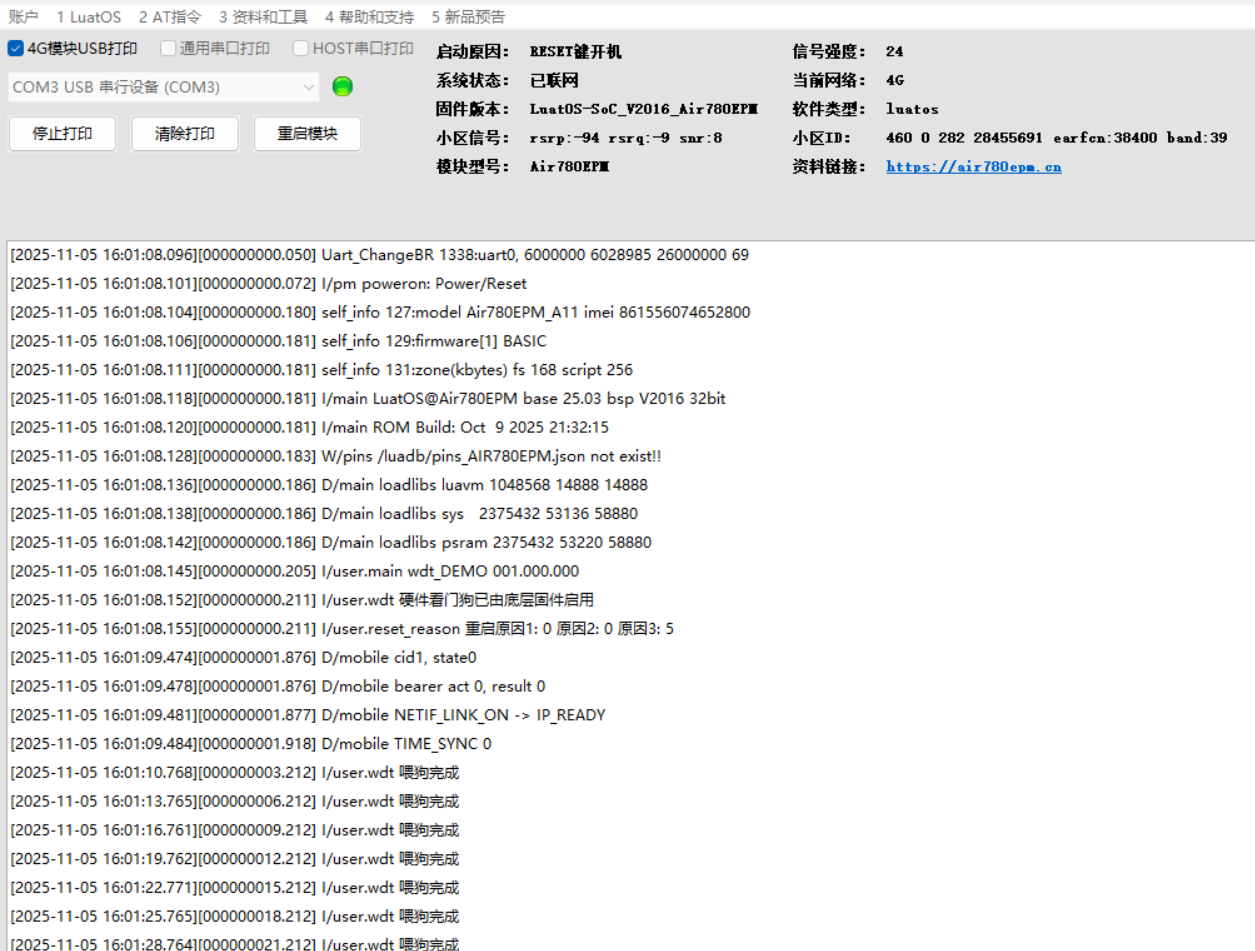Open the 3 资料和工具 menu

point(263,17)
